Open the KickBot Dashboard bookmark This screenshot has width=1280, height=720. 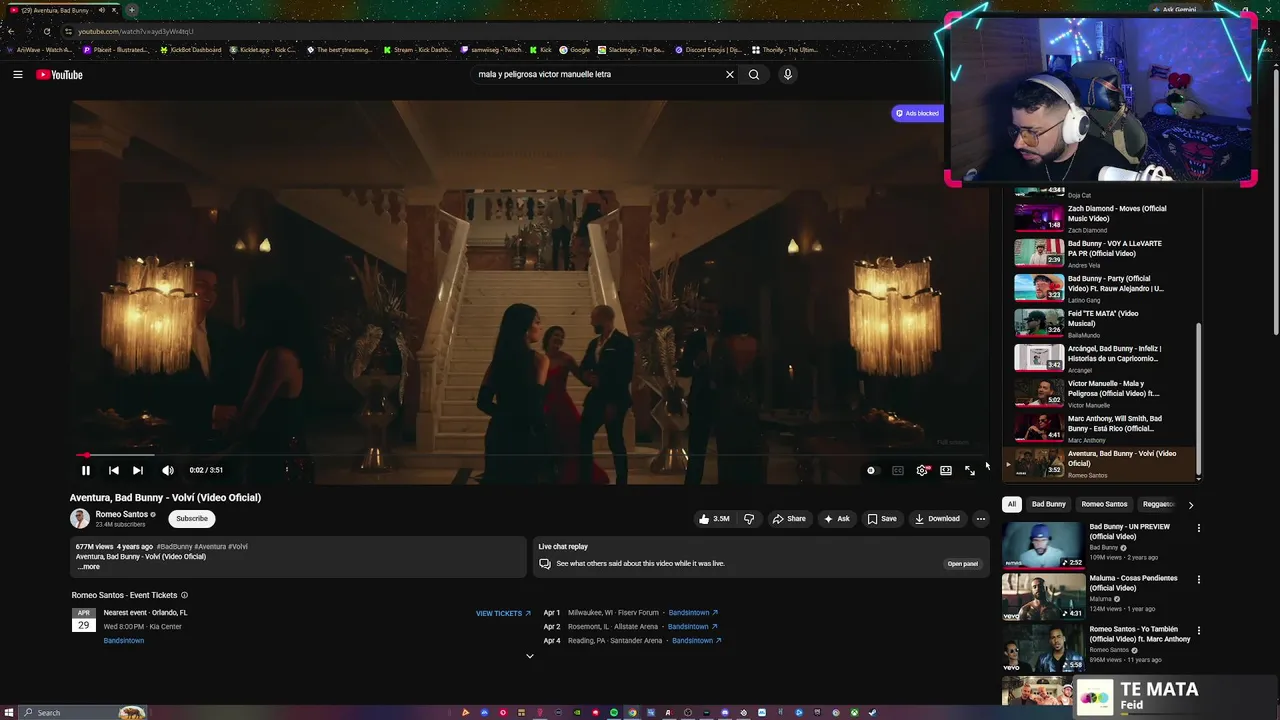(191, 50)
